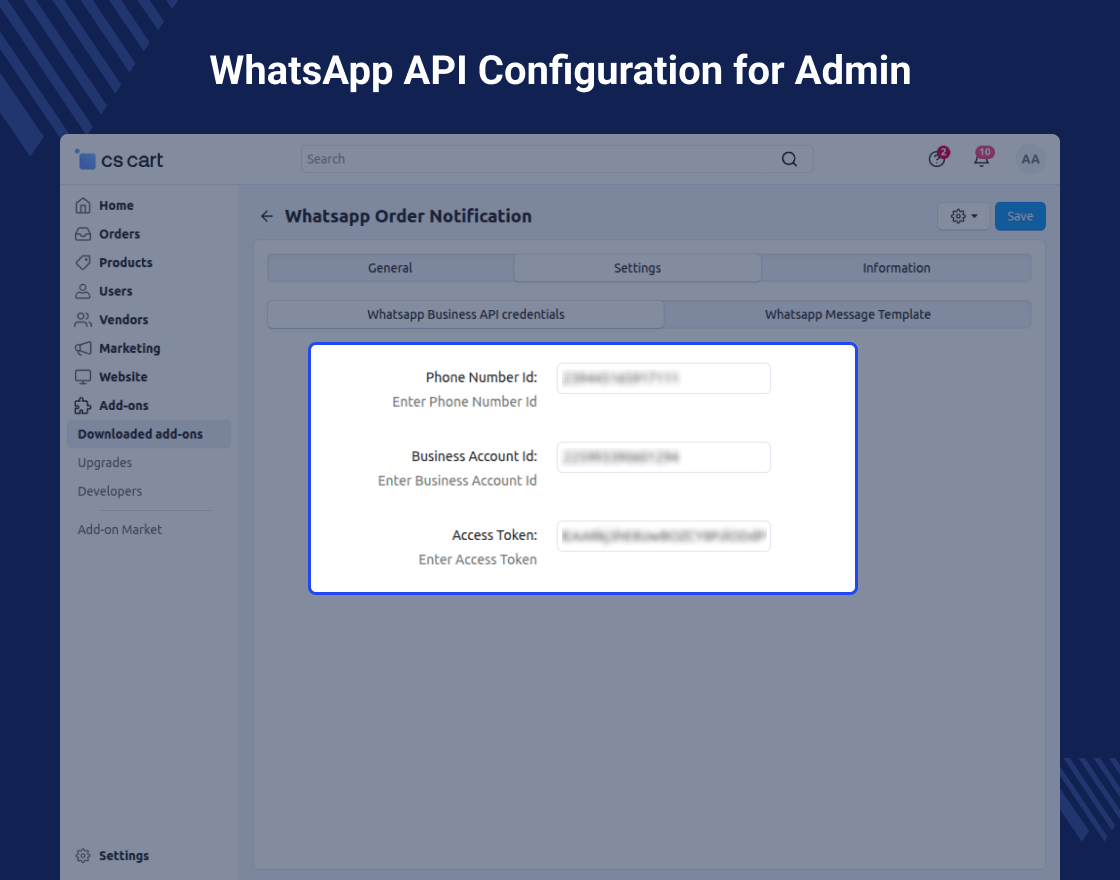Open Developers submenu item

tap(110, 491)
